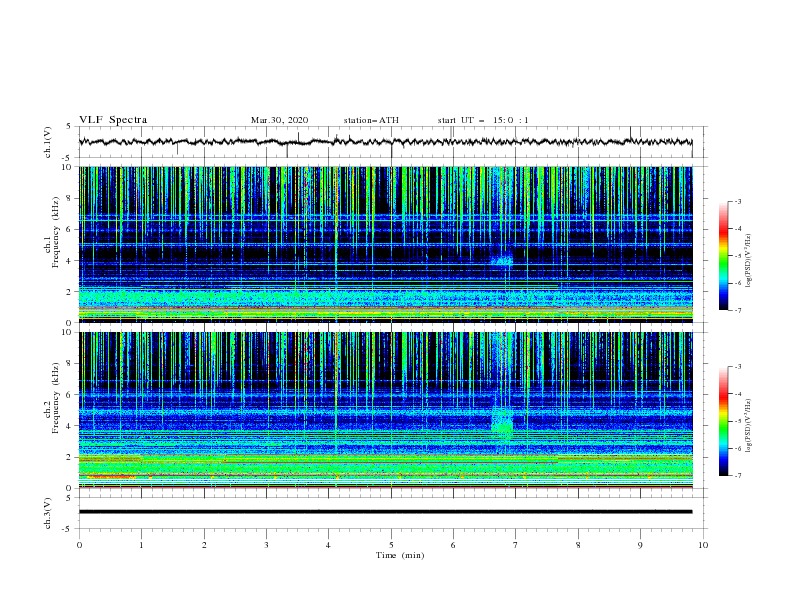Viewport: 792px width, 612px height.
Task: Click the "6" frequency tick of ch.2 spectrogram
Action: (x=70, y=394)
